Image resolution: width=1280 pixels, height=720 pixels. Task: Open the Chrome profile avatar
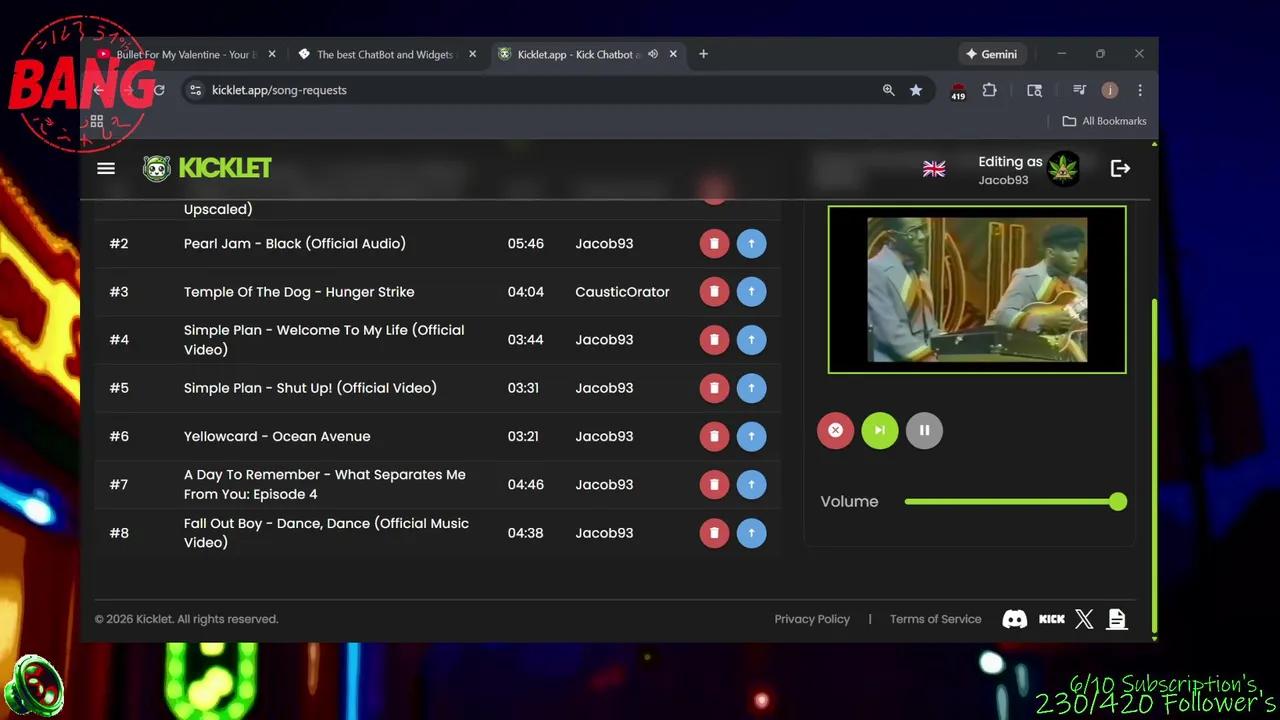(x=1109, y=90)
